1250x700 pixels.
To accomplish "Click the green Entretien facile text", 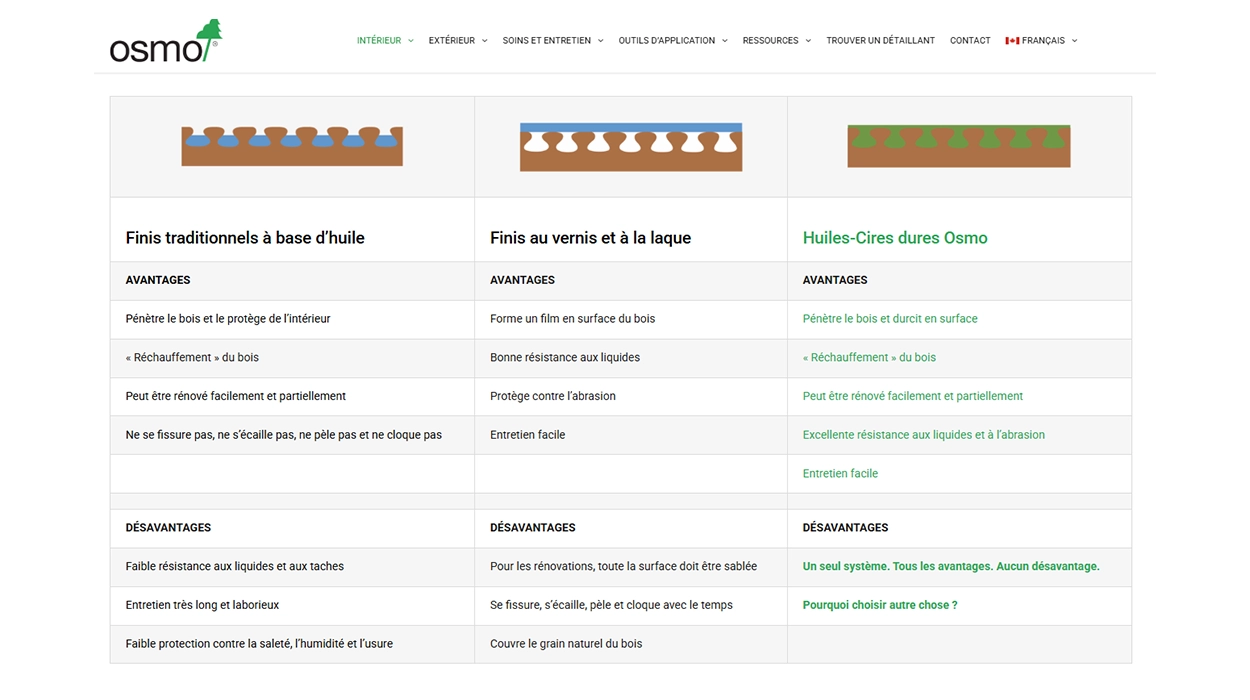I will pos(840,474).
